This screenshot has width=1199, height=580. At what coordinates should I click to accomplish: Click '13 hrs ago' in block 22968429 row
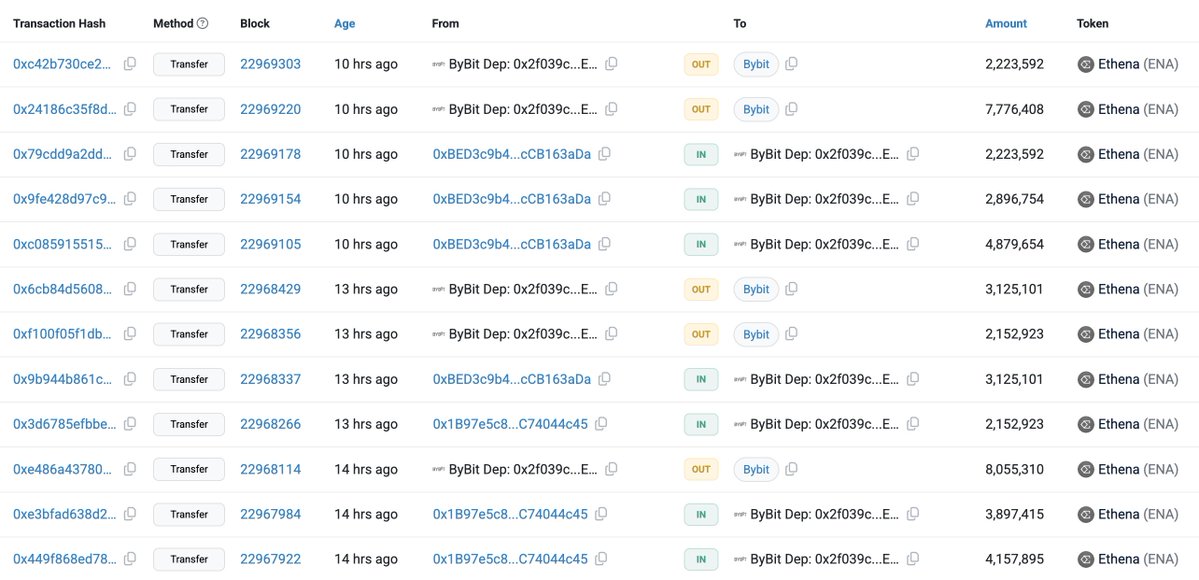click(366, 289)
